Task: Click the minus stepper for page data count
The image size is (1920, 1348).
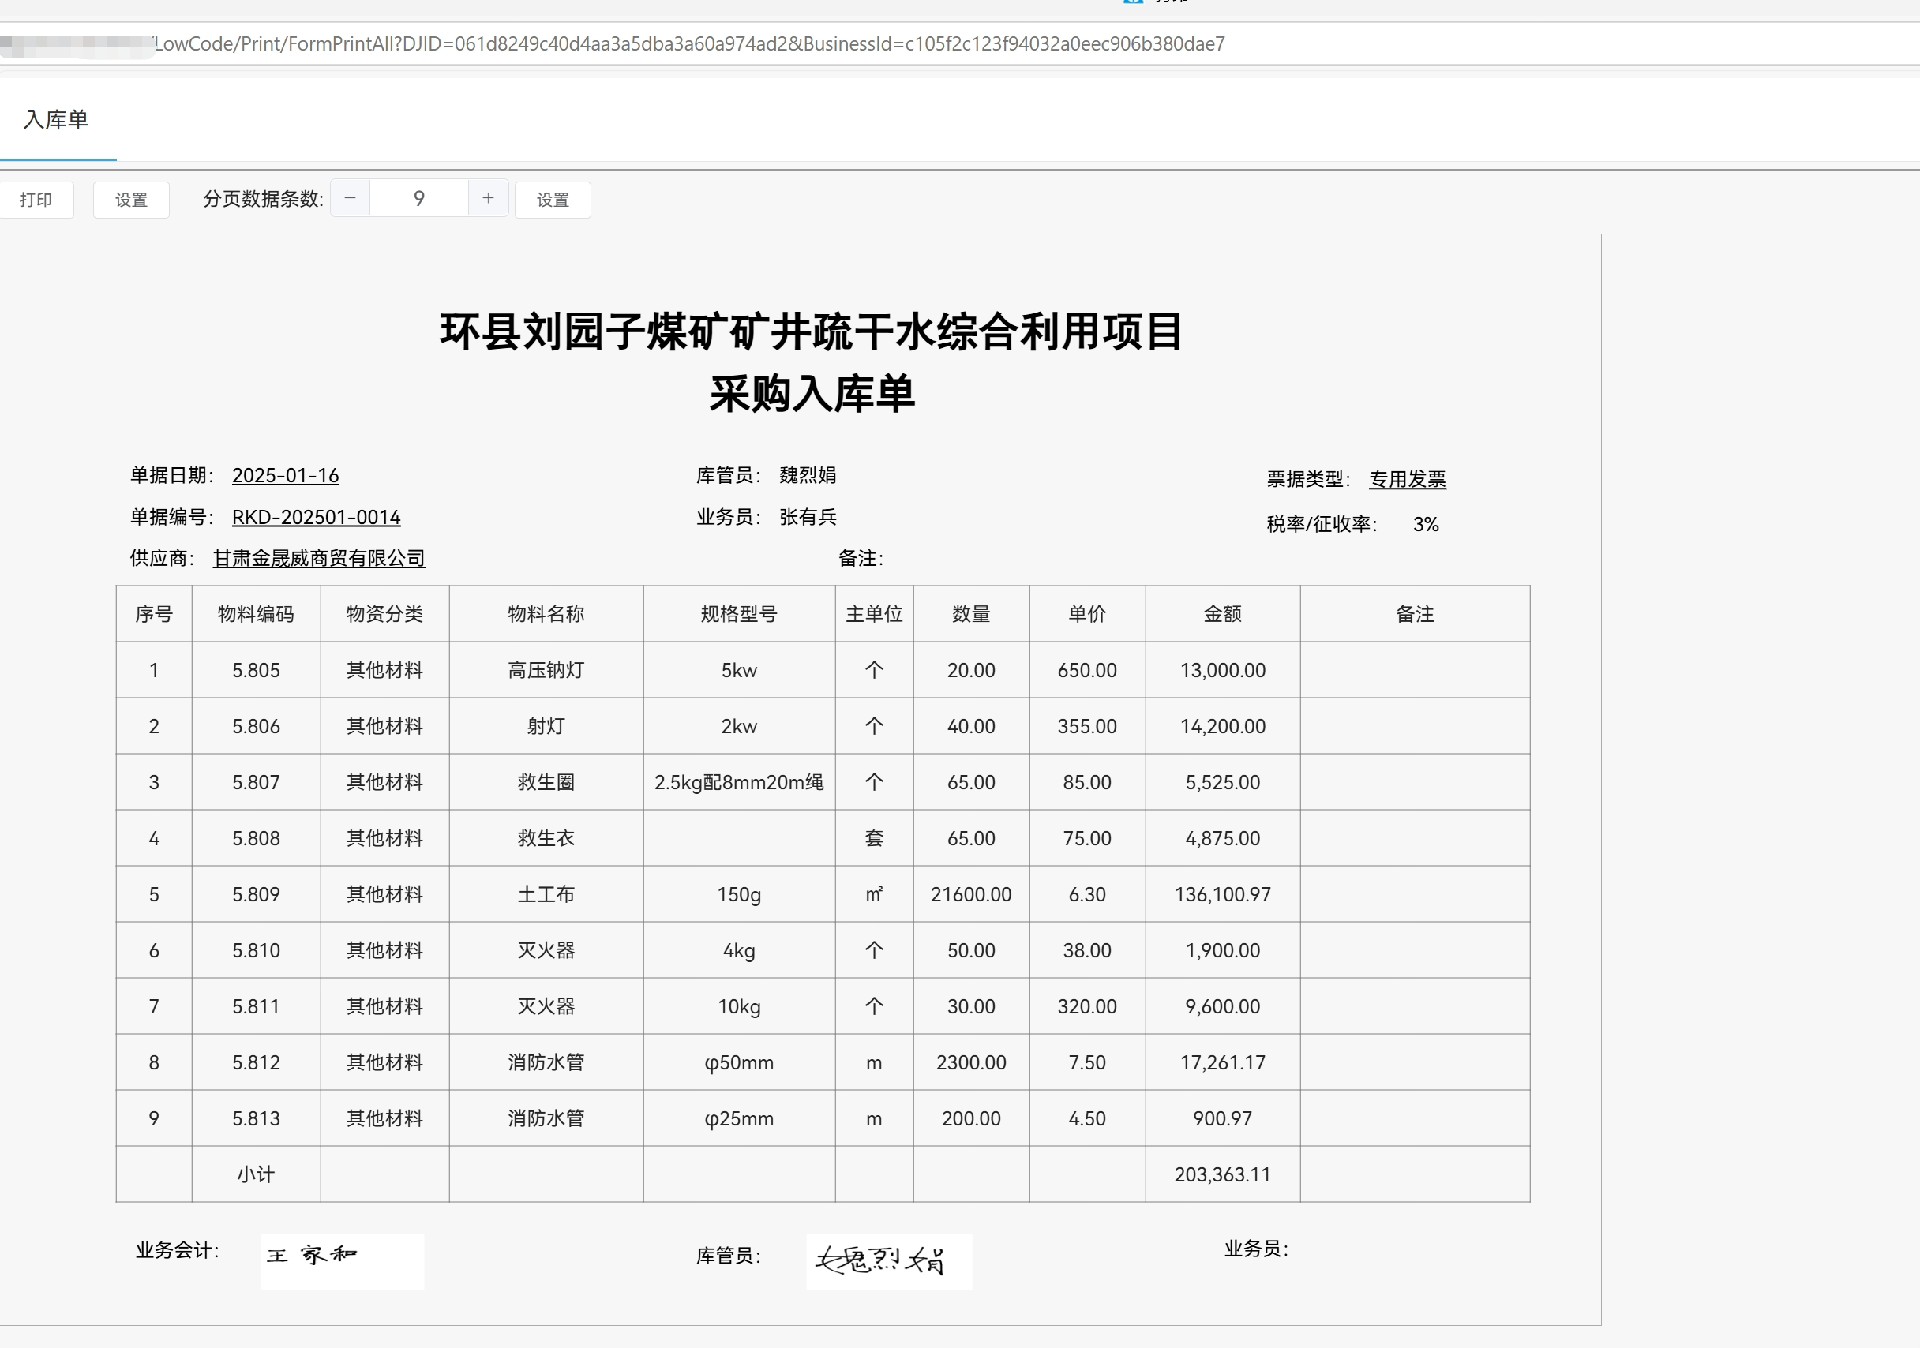Action: 350,198
